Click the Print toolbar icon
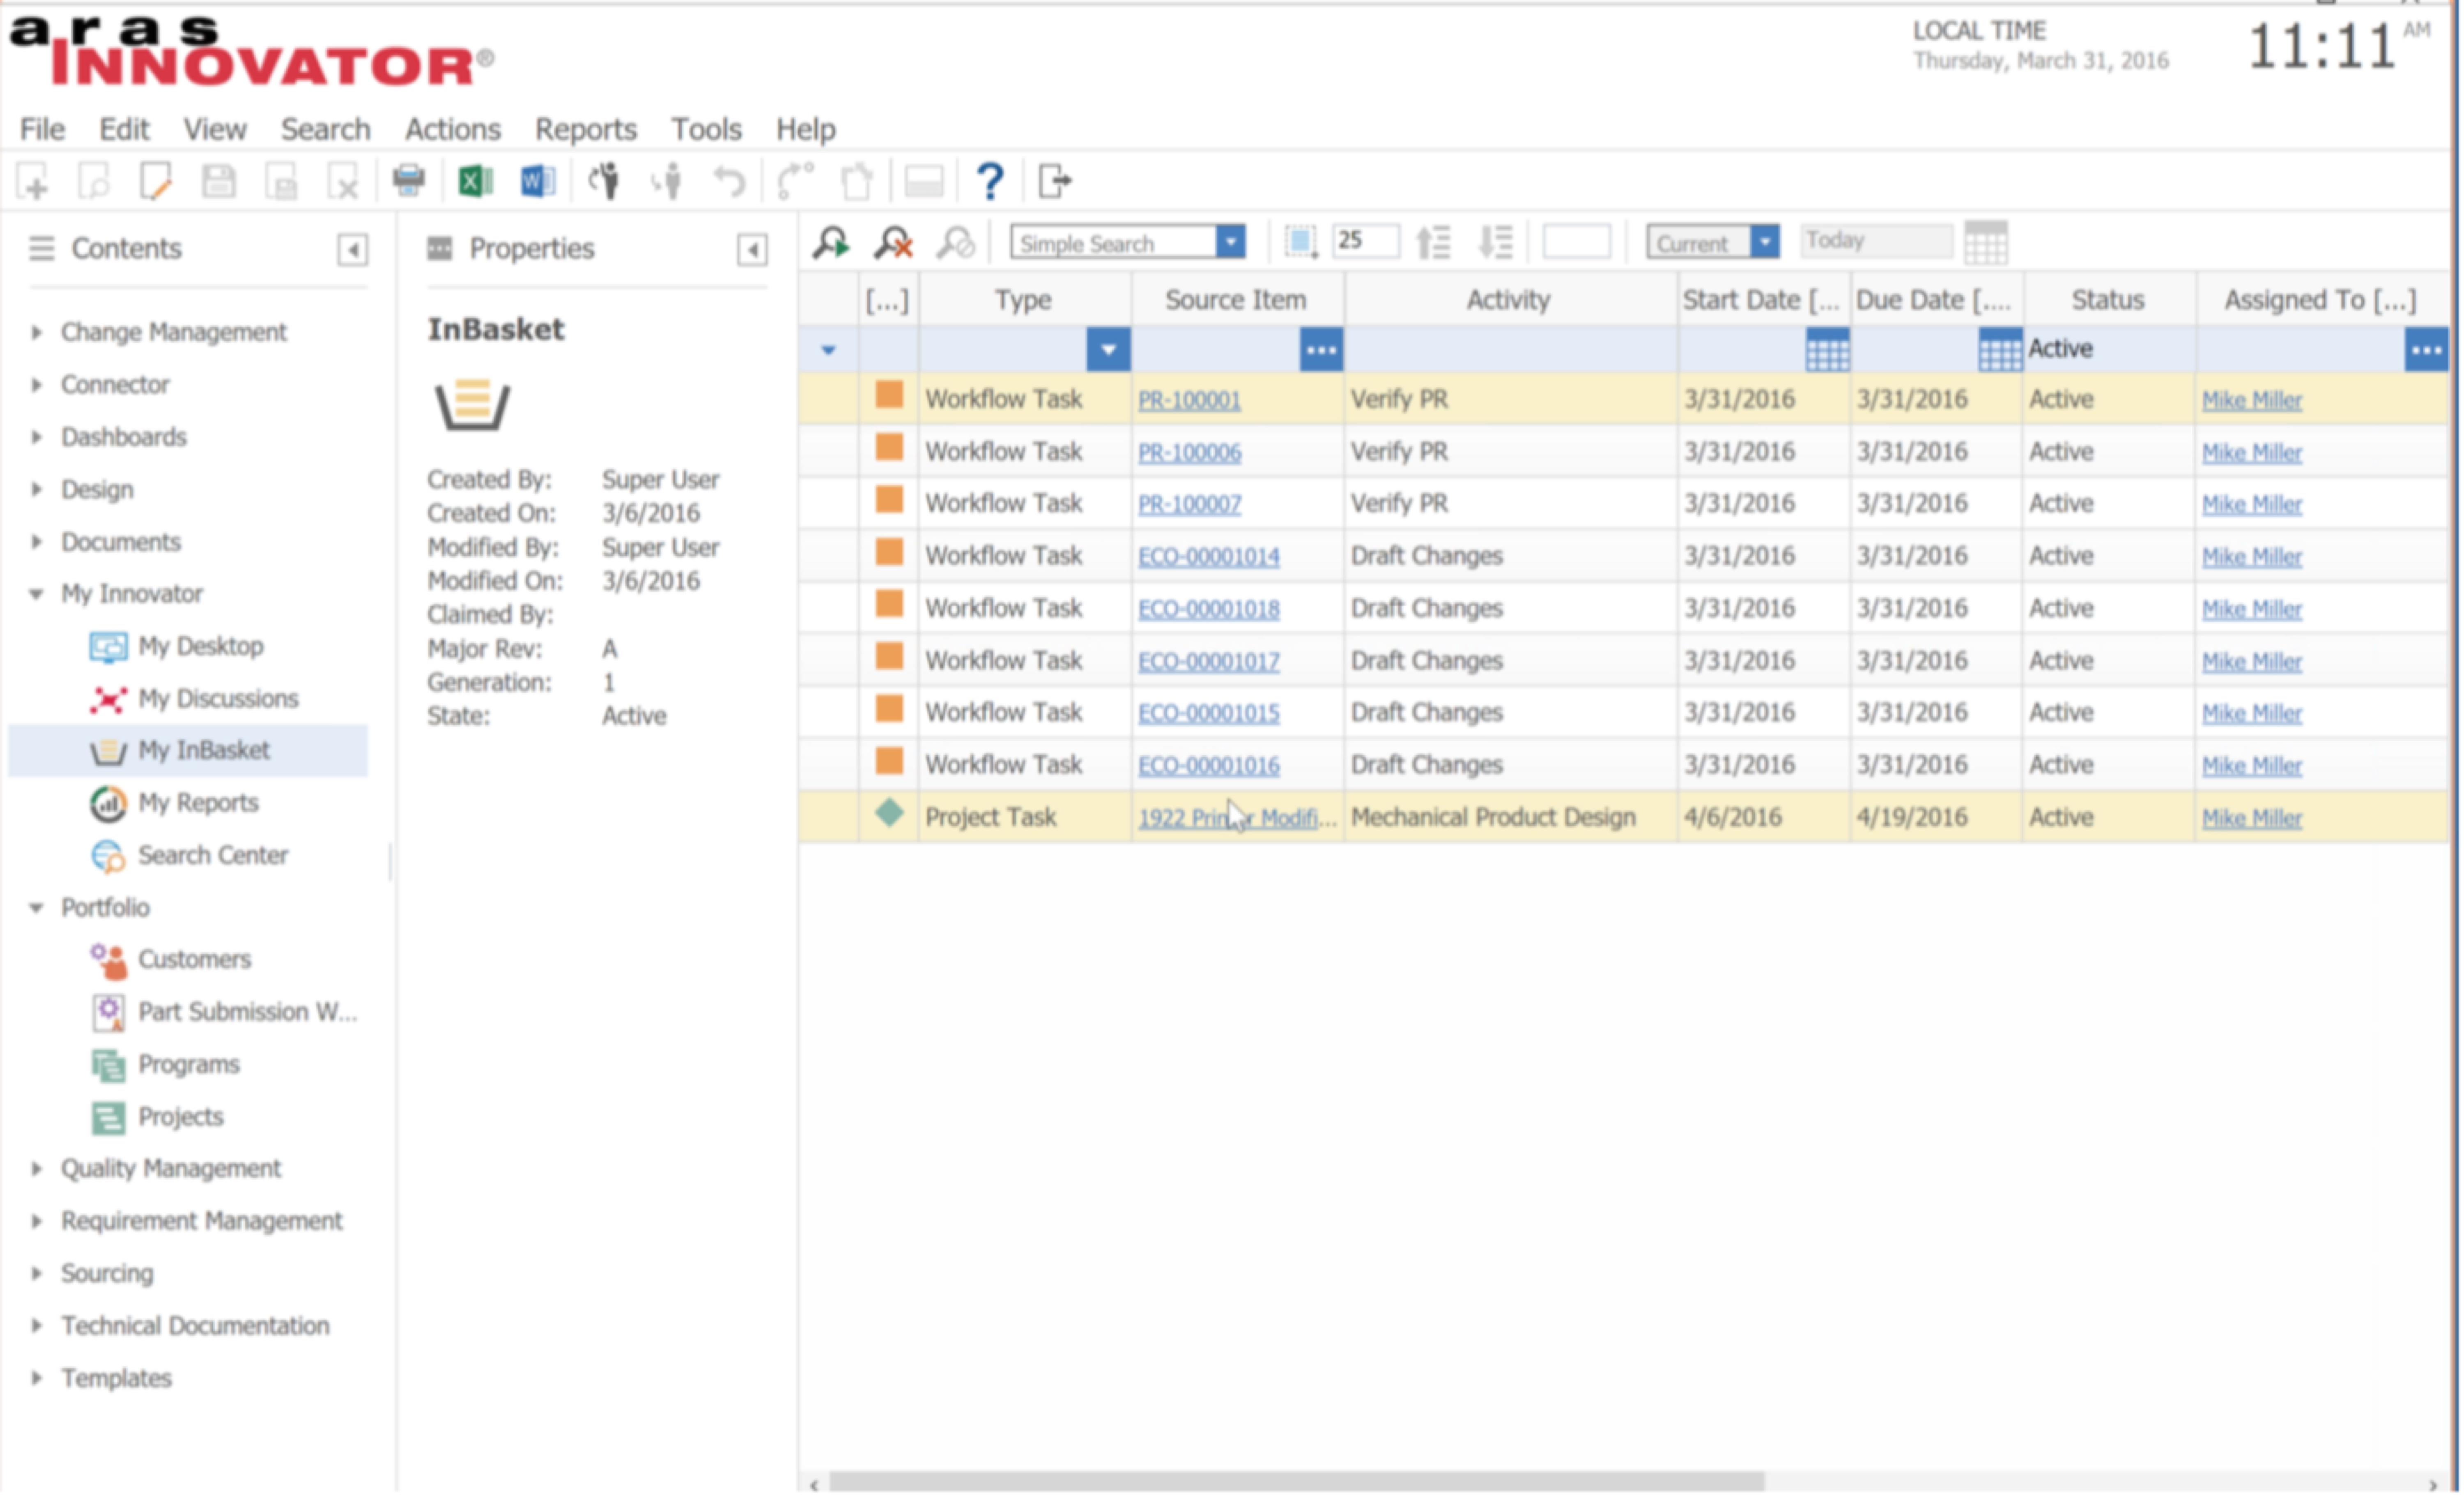Screen dimensions: 2464x1495 click(409, 182)
